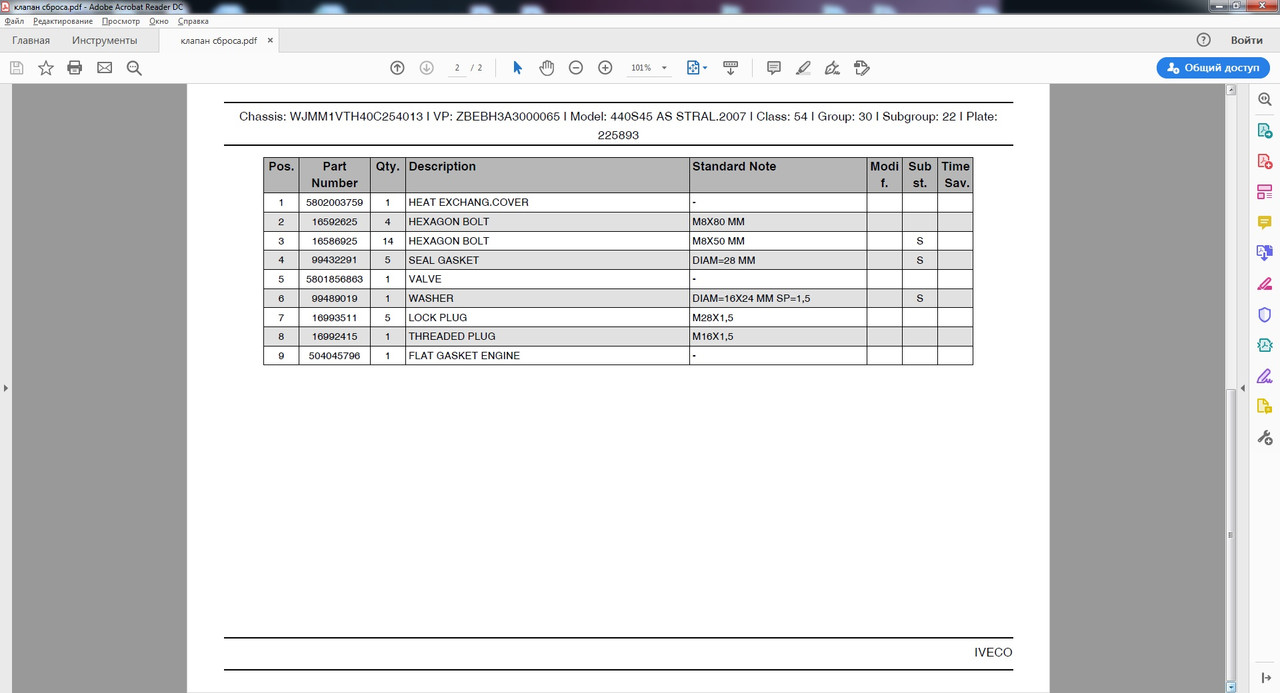The width and height of the screenshot is (1280, 693).
Task: Open Combine Files sidebar tool
Action: (x=1264, y=253)
